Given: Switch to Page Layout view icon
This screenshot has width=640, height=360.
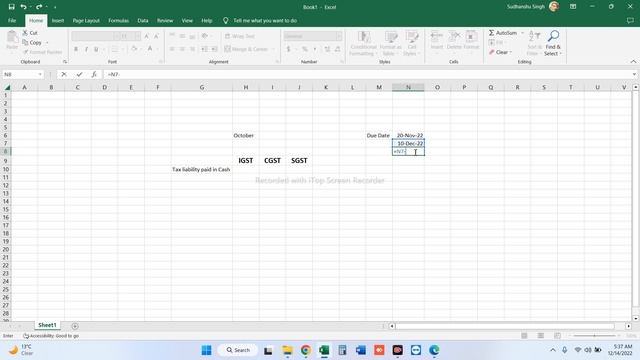Looking at the screenshot, I should [541, 336].
